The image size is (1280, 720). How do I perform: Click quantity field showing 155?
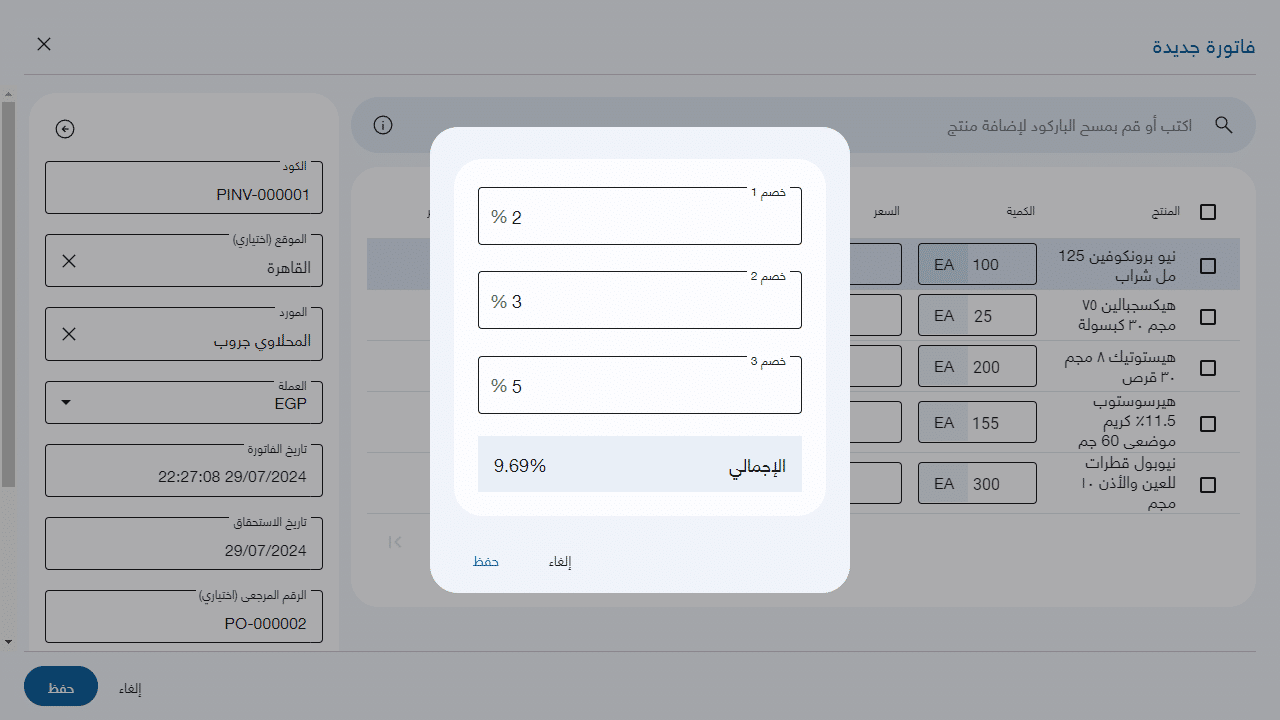click(x=1002, y=422)
